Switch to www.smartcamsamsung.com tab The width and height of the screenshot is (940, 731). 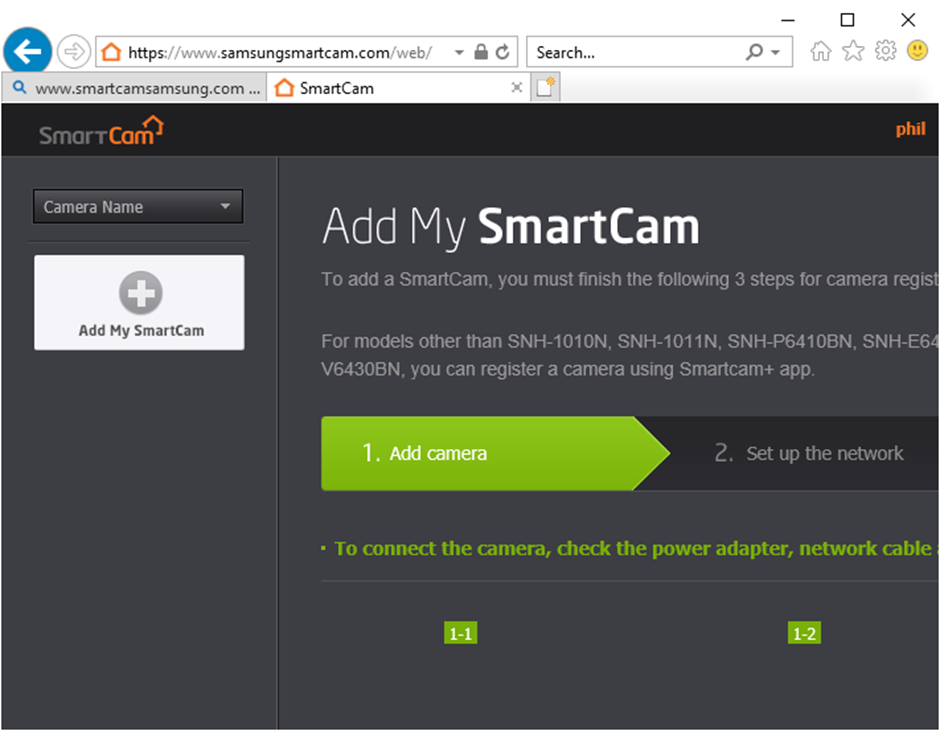(x=134, y=88)
